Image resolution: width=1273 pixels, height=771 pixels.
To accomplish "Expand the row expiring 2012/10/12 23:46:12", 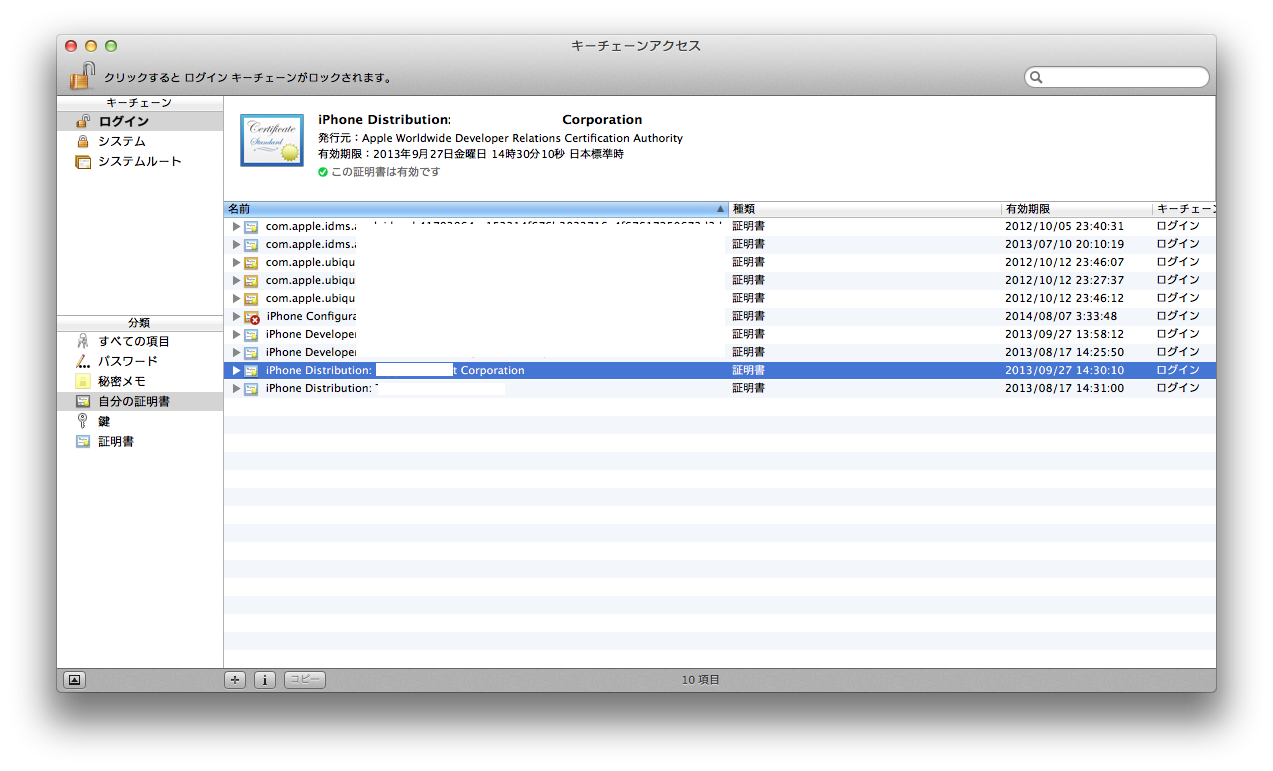I will pyautogui.click(x=237, y=299).
